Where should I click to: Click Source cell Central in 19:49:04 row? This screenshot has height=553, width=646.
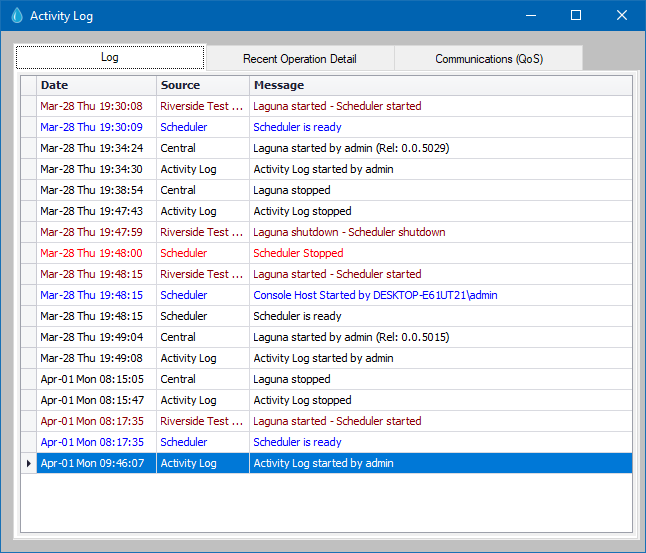[203, 337]
